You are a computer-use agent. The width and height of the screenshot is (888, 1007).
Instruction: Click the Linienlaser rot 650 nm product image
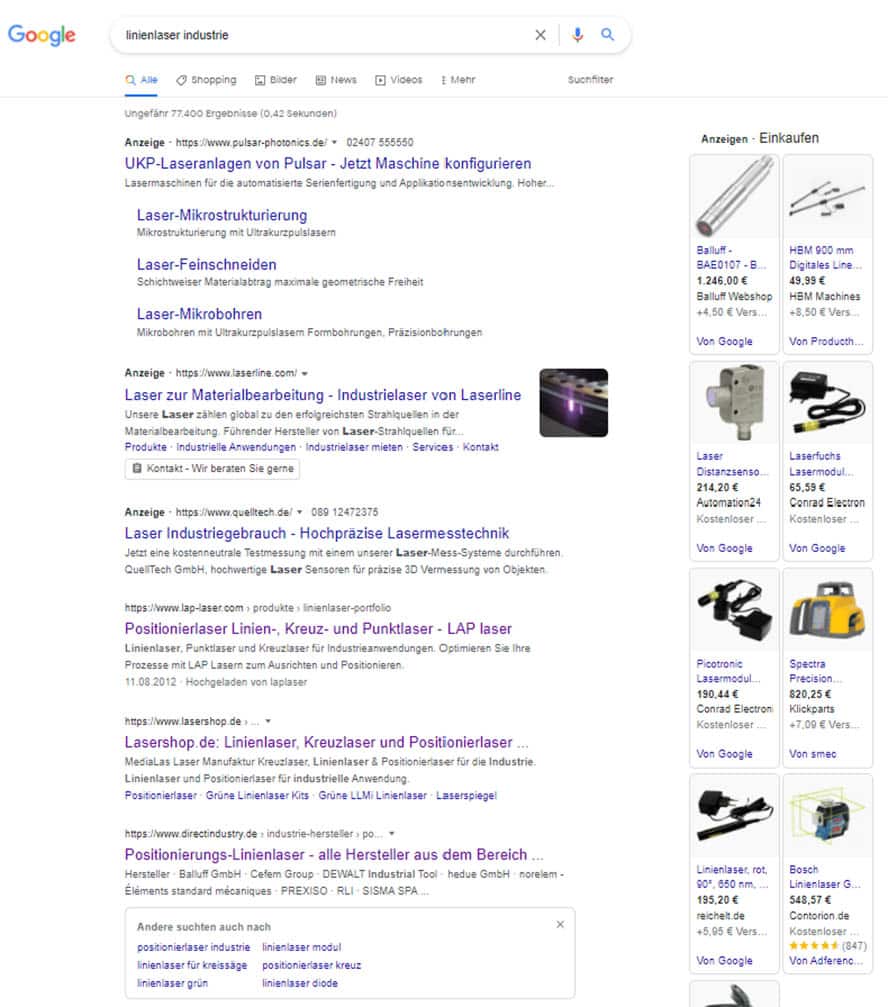coord(735,816)
